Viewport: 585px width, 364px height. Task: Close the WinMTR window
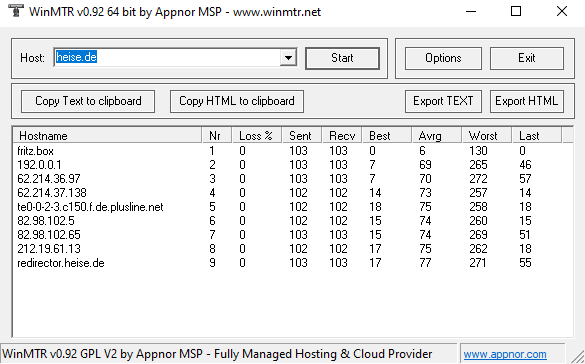click(x=561, y=11)
